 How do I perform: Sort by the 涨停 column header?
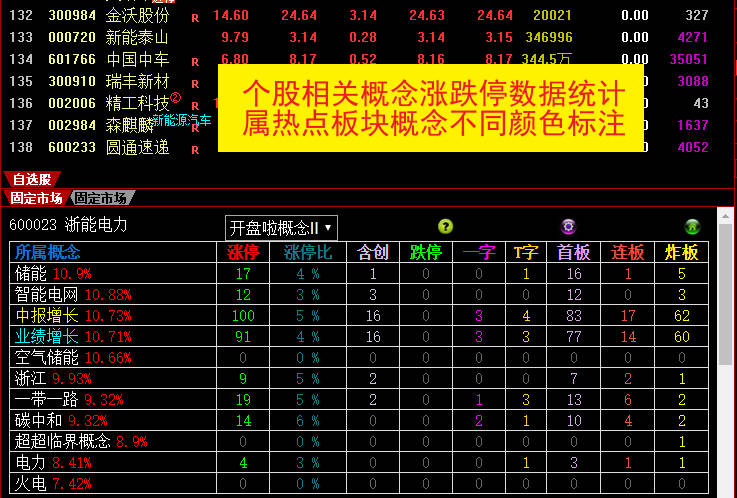click(x=243, y=252)
